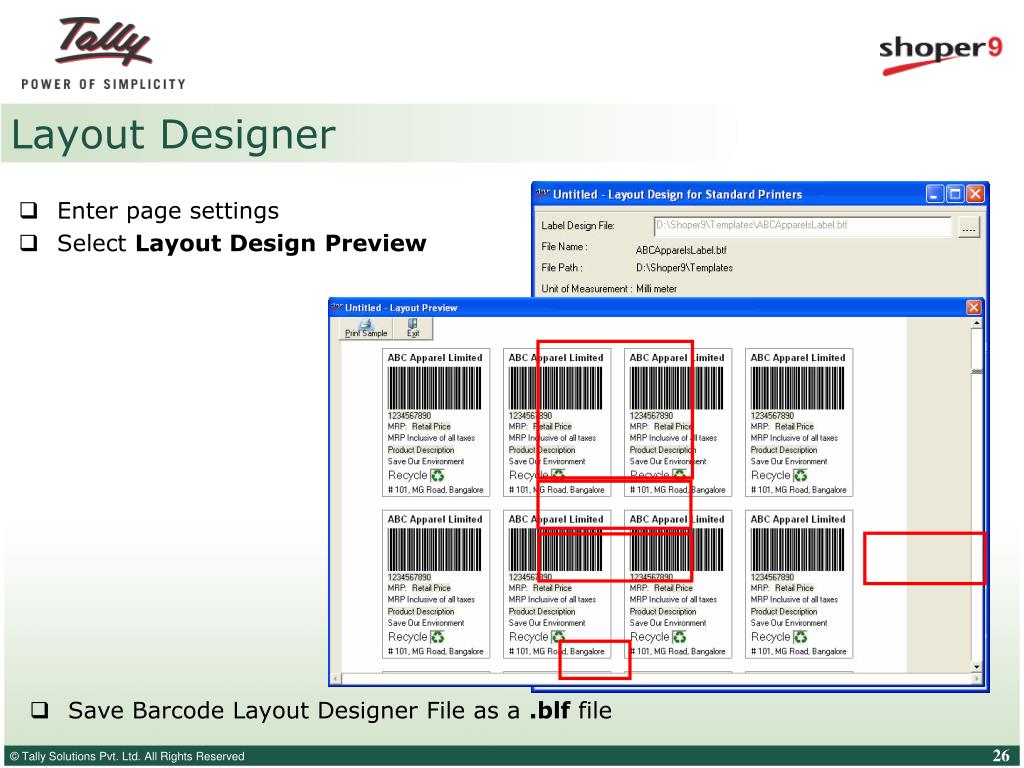The width and height of the screenshot is (1024, 768).
Task: Click Exit icon in Layout Preview toolbar
Action: coord(413,328)
